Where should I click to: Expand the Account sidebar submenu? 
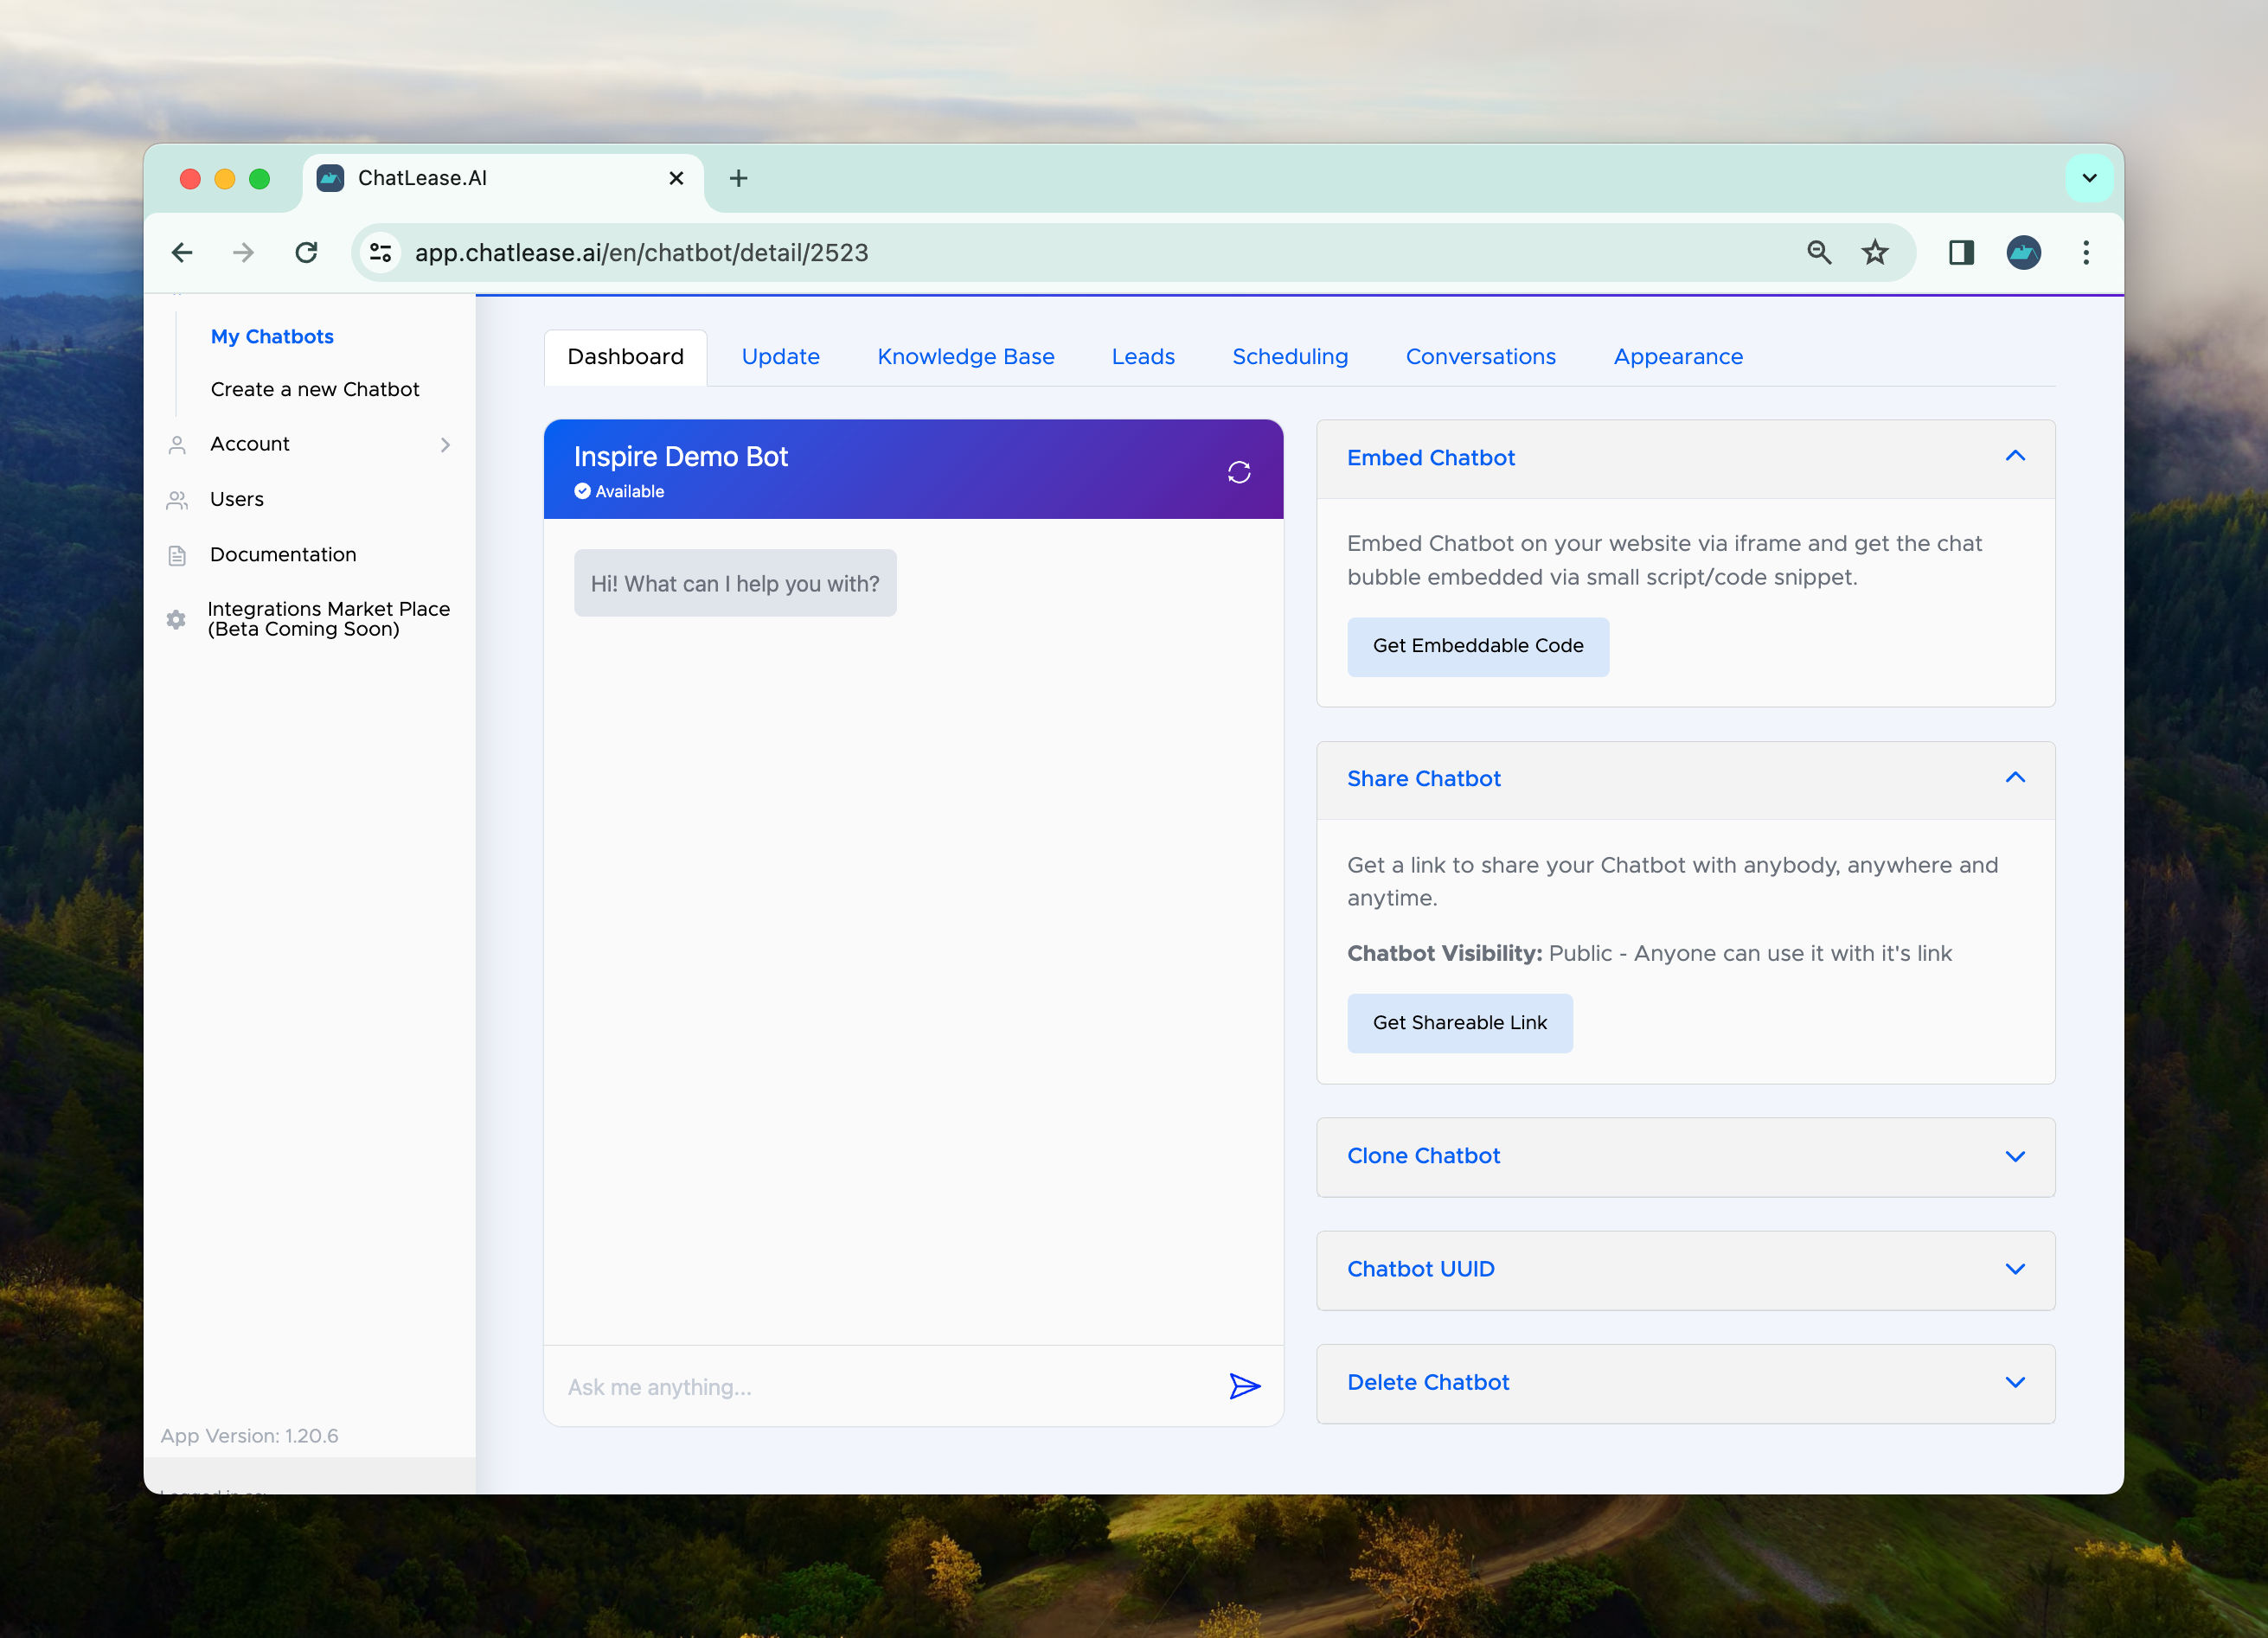tap(445, 444)
